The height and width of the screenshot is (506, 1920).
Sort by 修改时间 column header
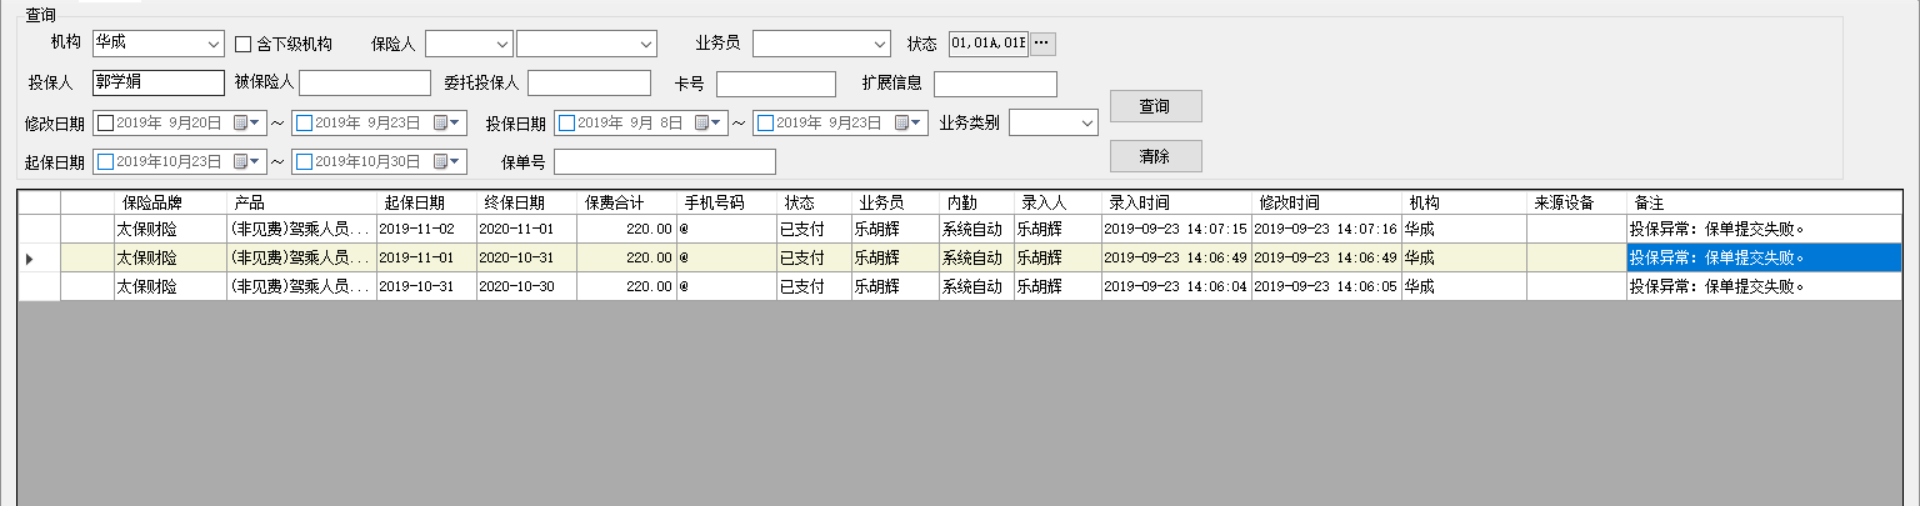click(x=1326, y=203)
